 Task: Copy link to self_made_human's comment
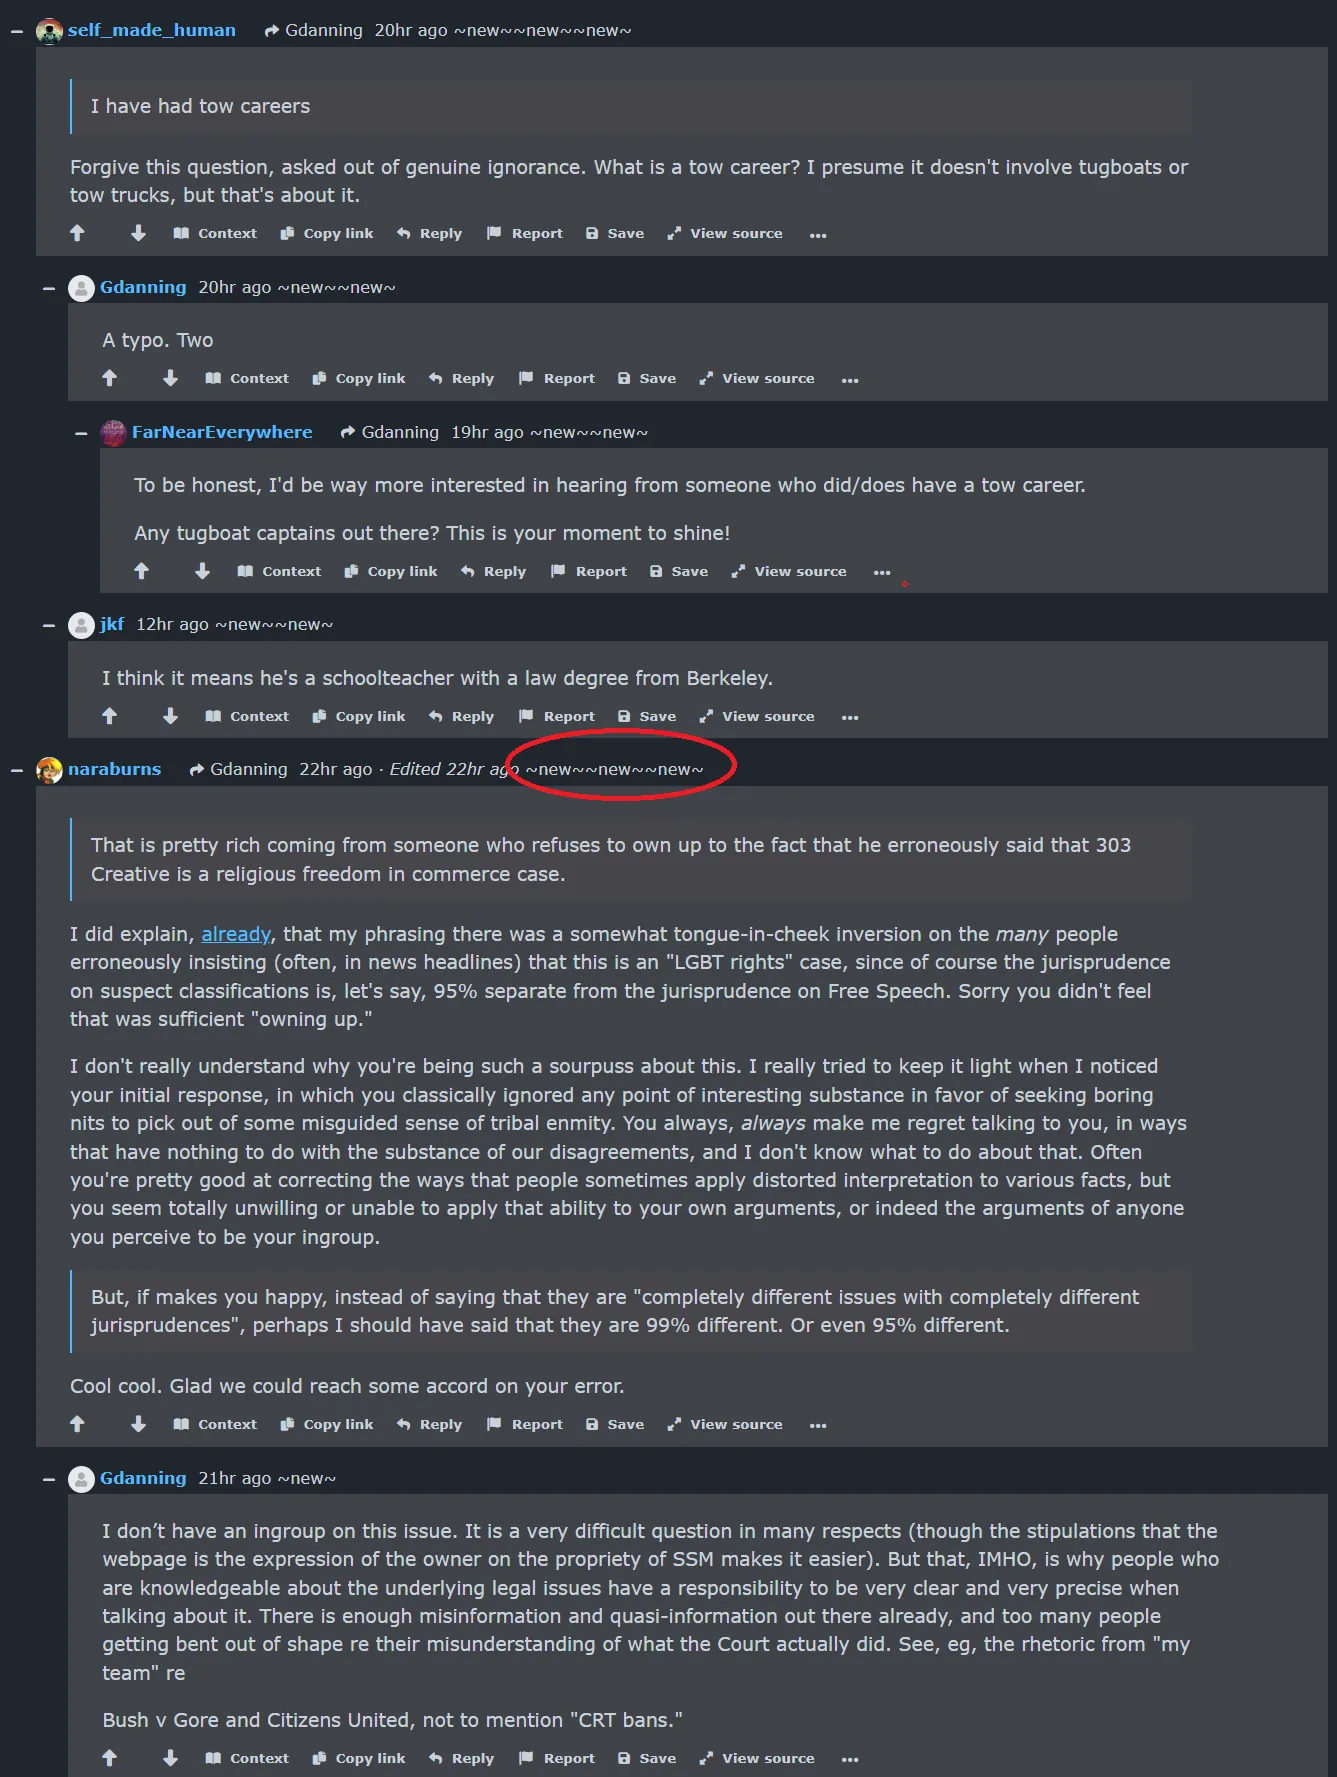[327, 233]
